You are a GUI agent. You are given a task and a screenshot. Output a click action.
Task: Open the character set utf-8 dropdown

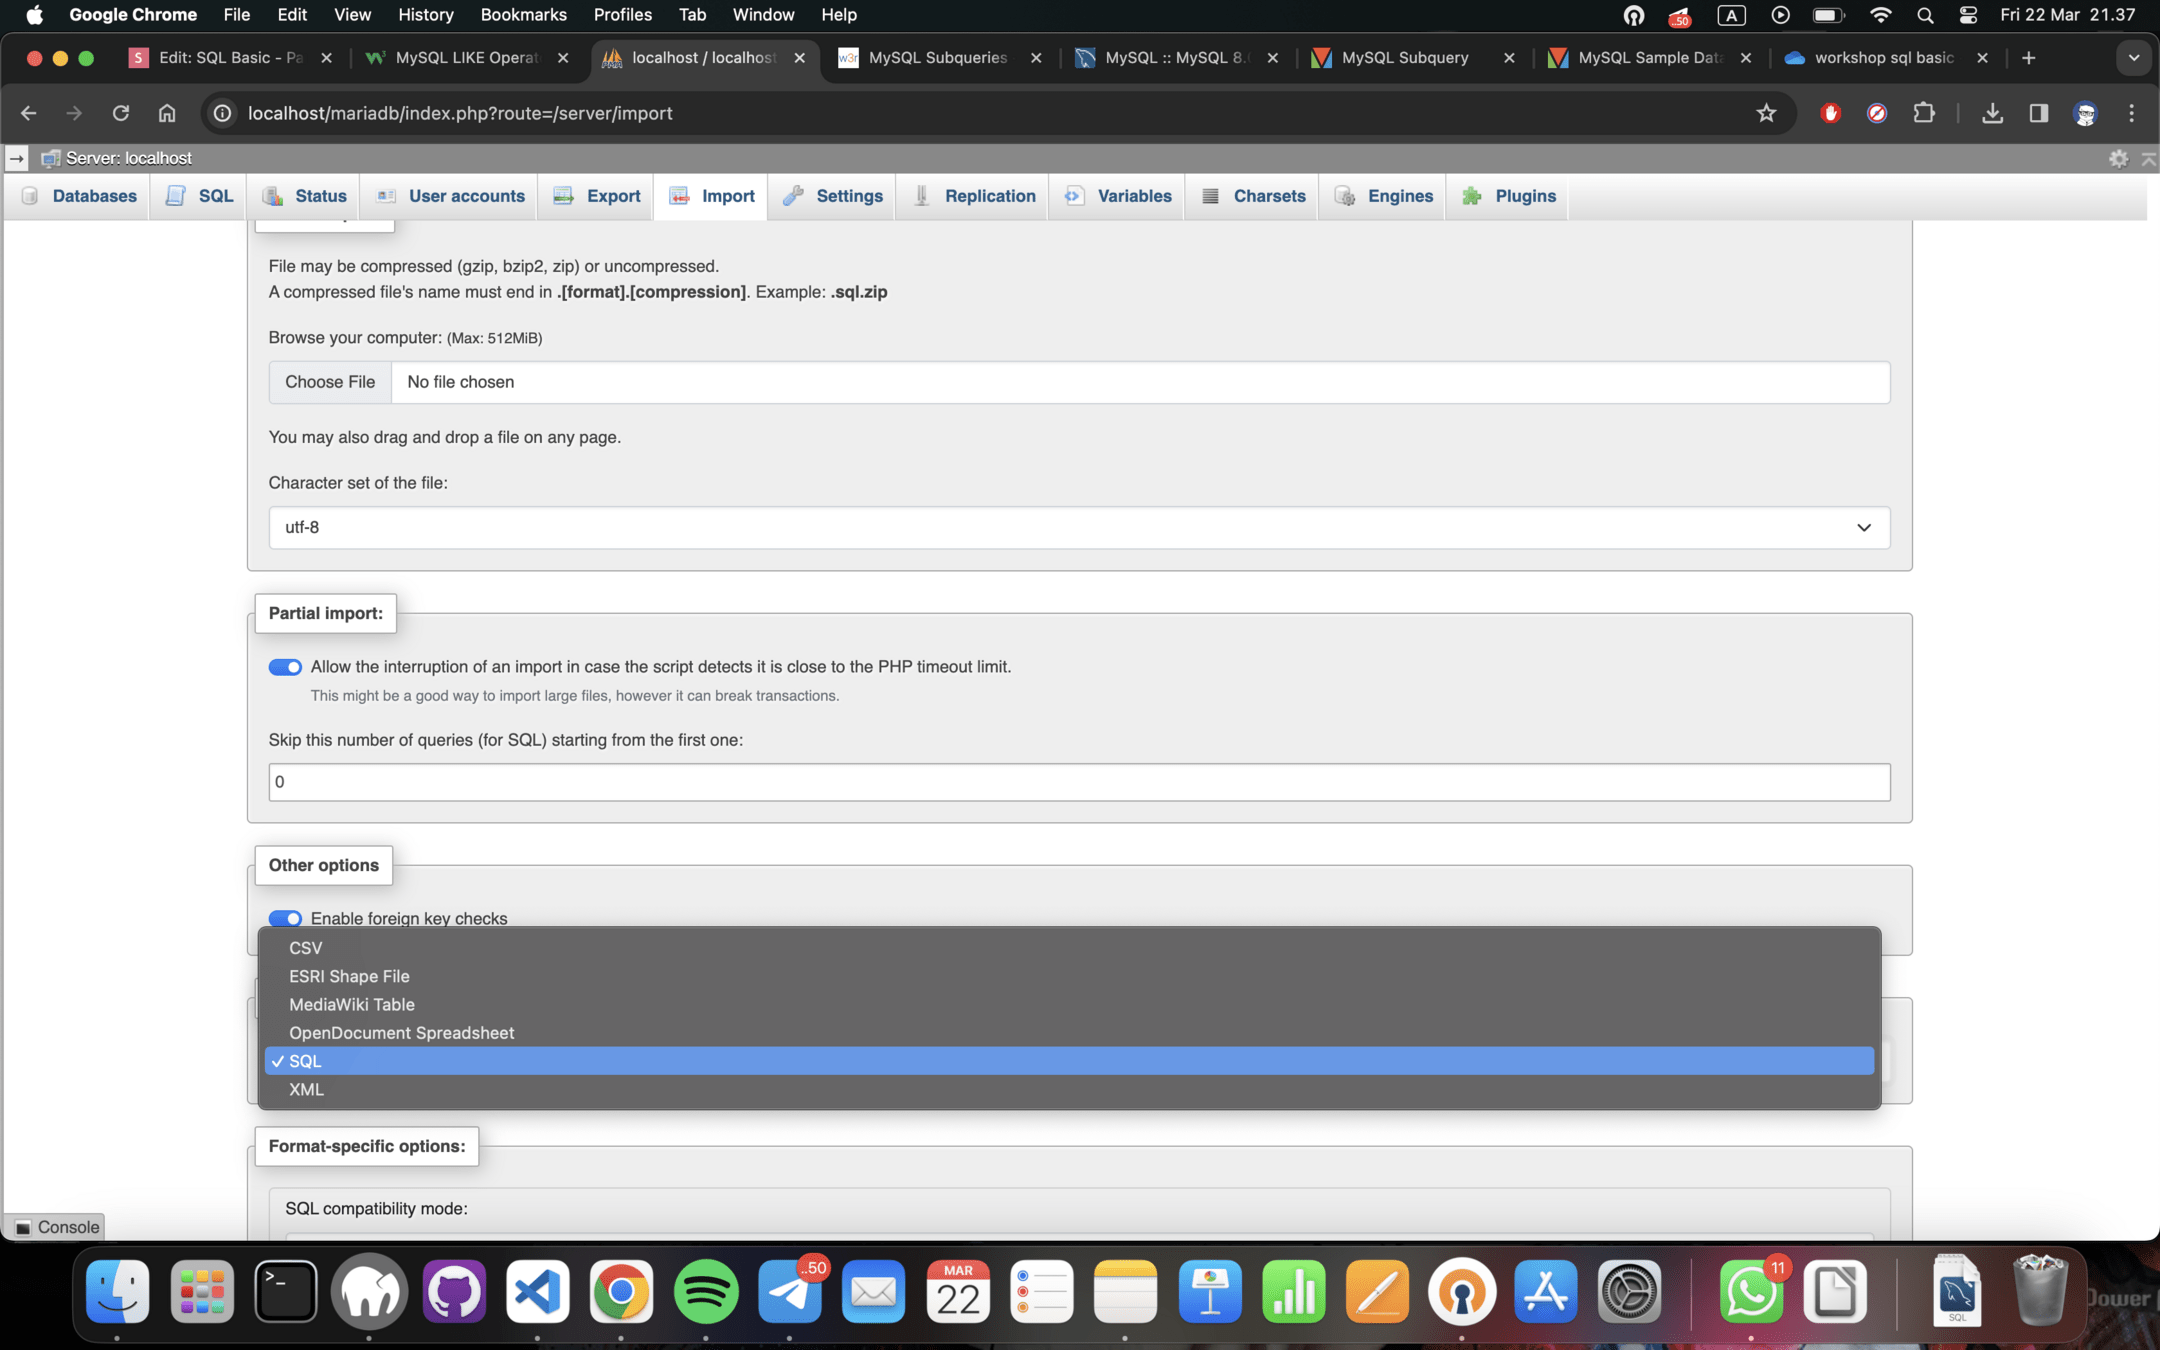pyautogui.click(x=1078, y=527)
